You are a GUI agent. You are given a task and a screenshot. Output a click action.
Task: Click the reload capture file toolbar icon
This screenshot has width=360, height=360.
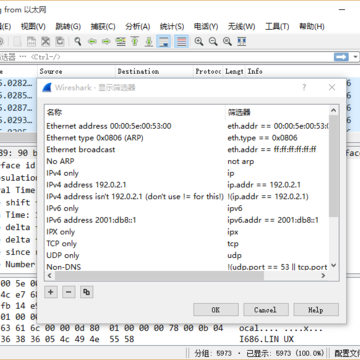click(60, 42)
